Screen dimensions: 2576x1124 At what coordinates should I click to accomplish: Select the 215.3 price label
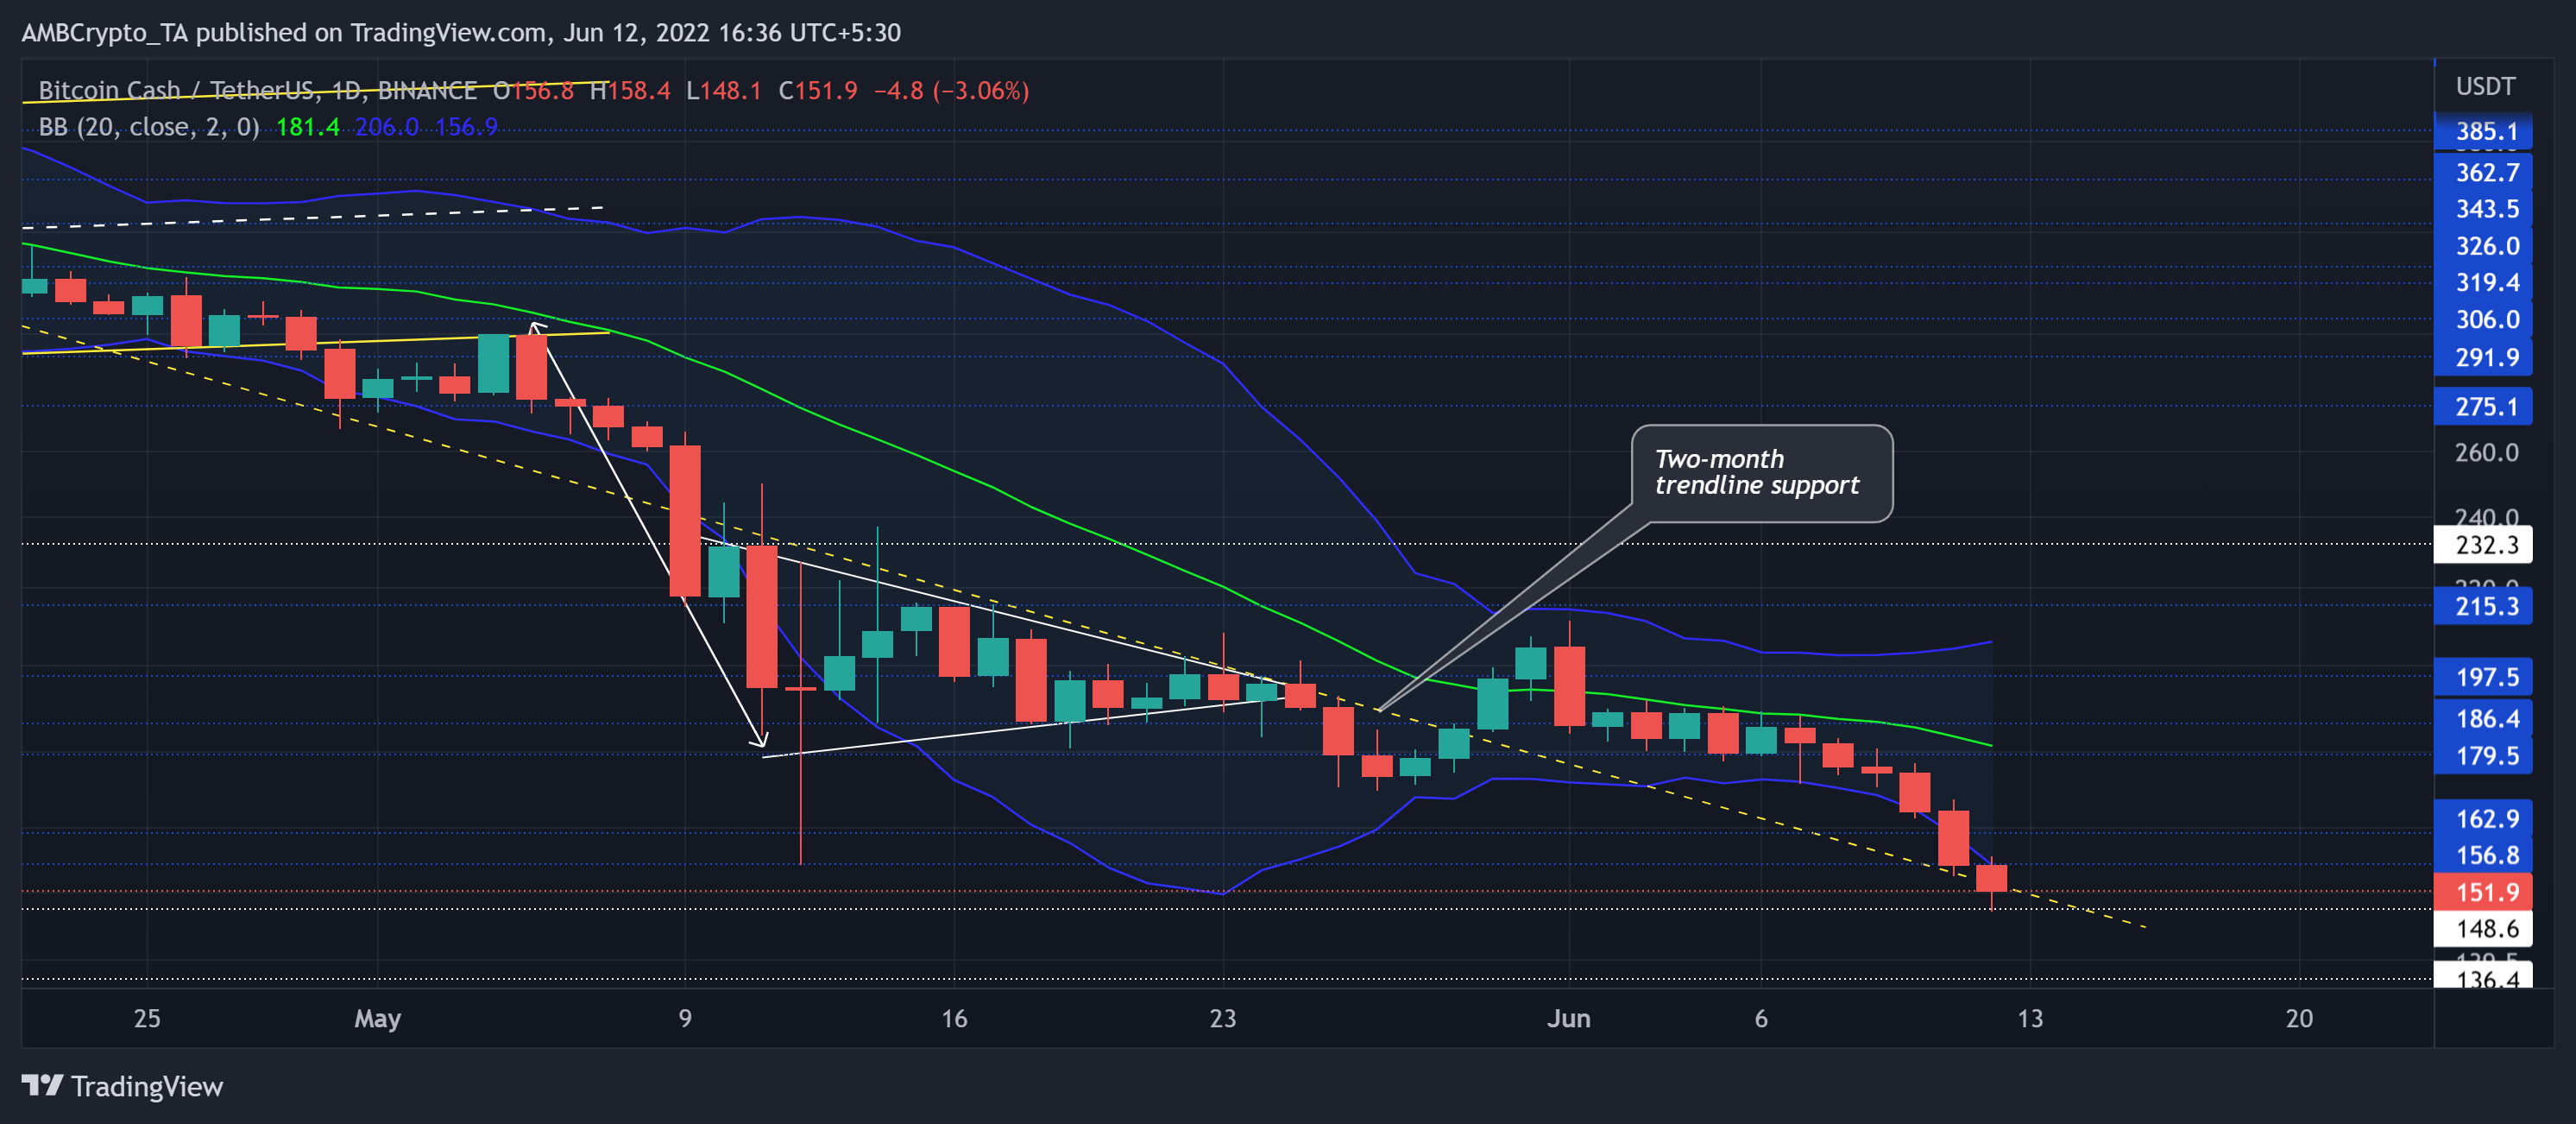(x=2483, y=606)
